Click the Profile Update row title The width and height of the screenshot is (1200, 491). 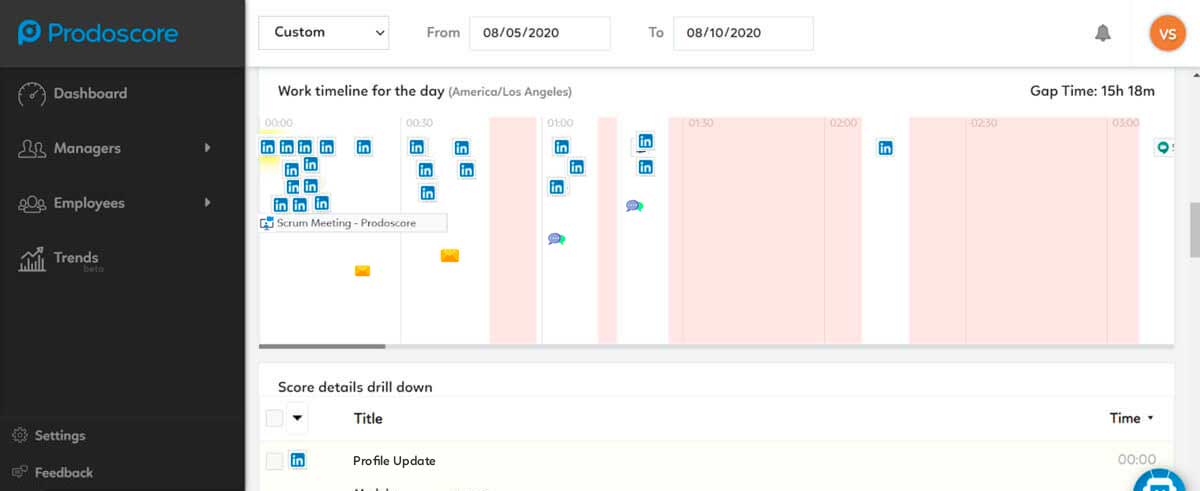point(394,461)
